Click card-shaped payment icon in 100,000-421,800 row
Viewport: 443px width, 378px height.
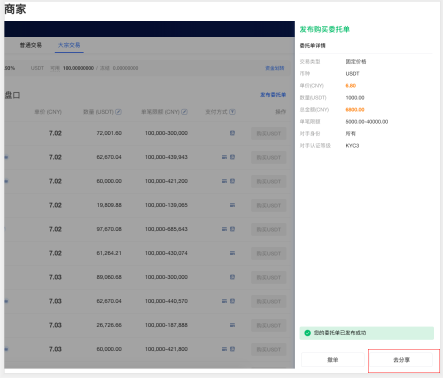click(224, 349)
